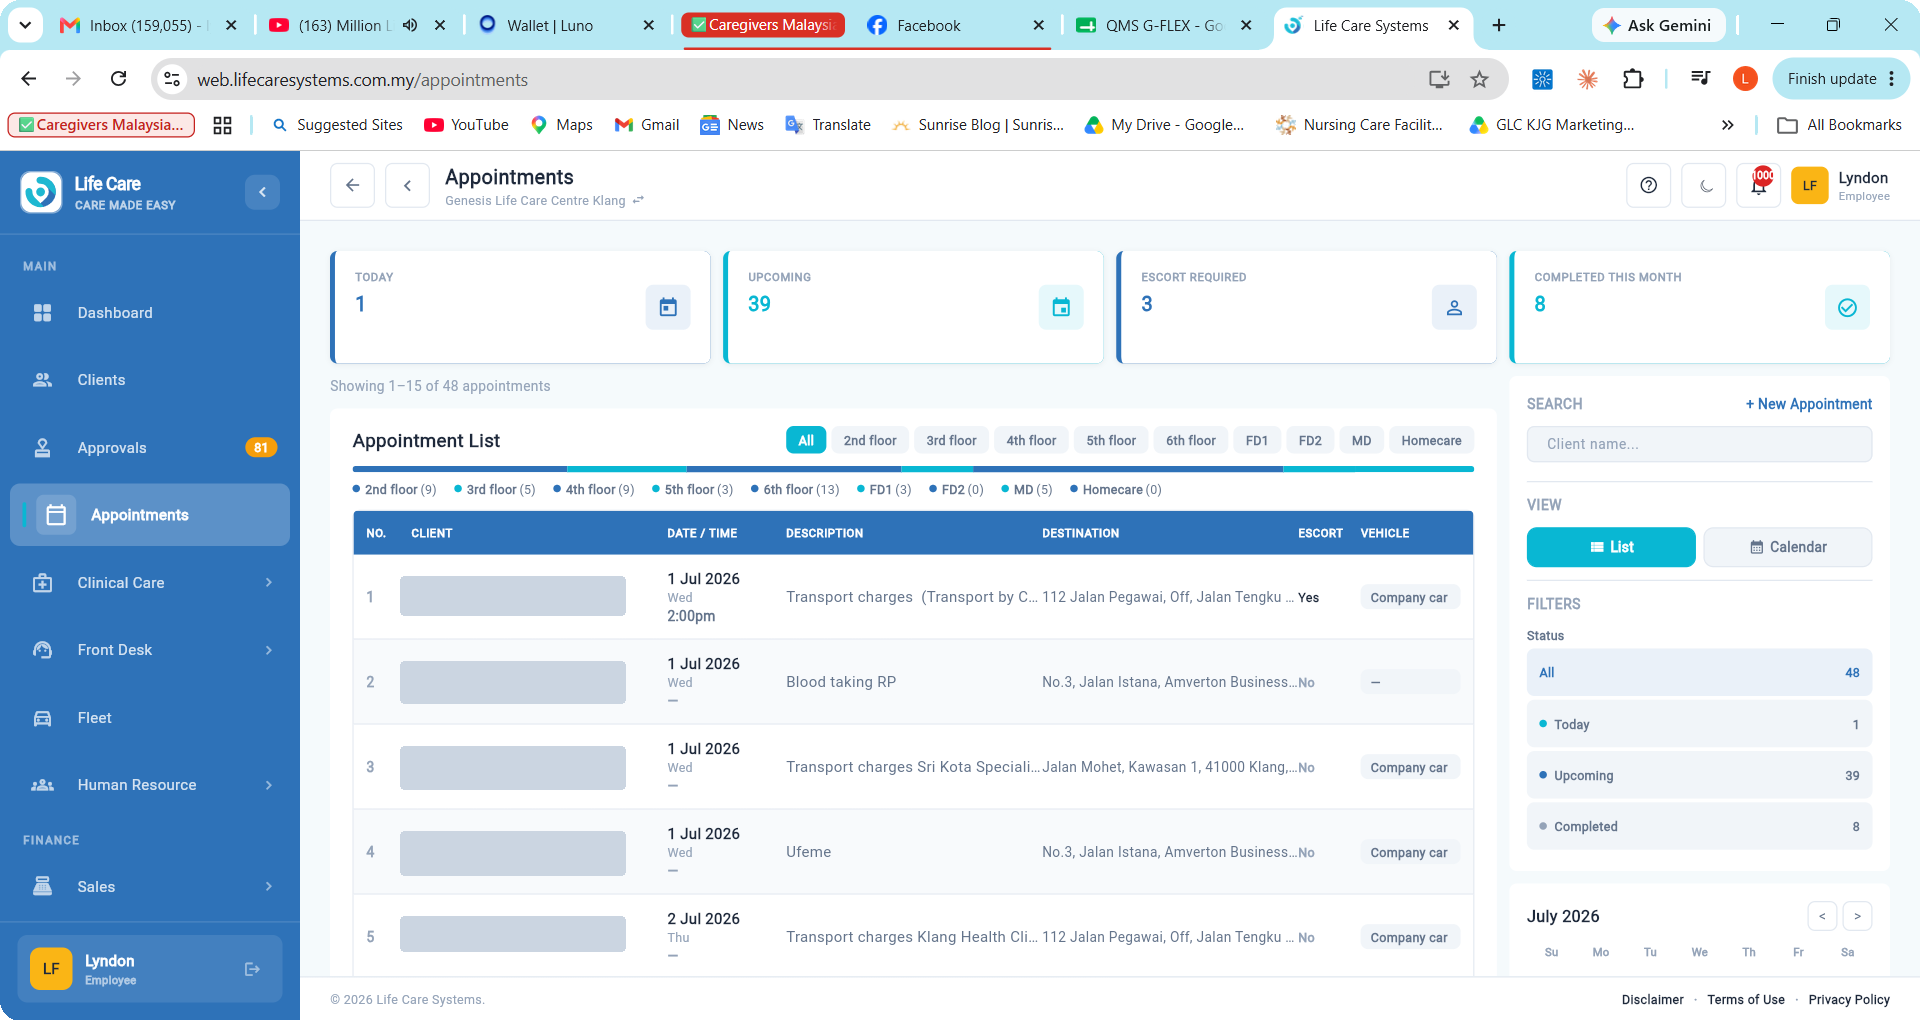Select the List view button
Image resolution: width=1920 pixels, height=1020 pixels.
point(1611,547)
